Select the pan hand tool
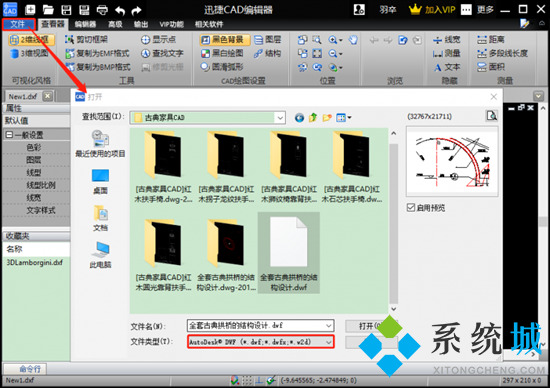 pyautogui.click(x=354, y=40)
